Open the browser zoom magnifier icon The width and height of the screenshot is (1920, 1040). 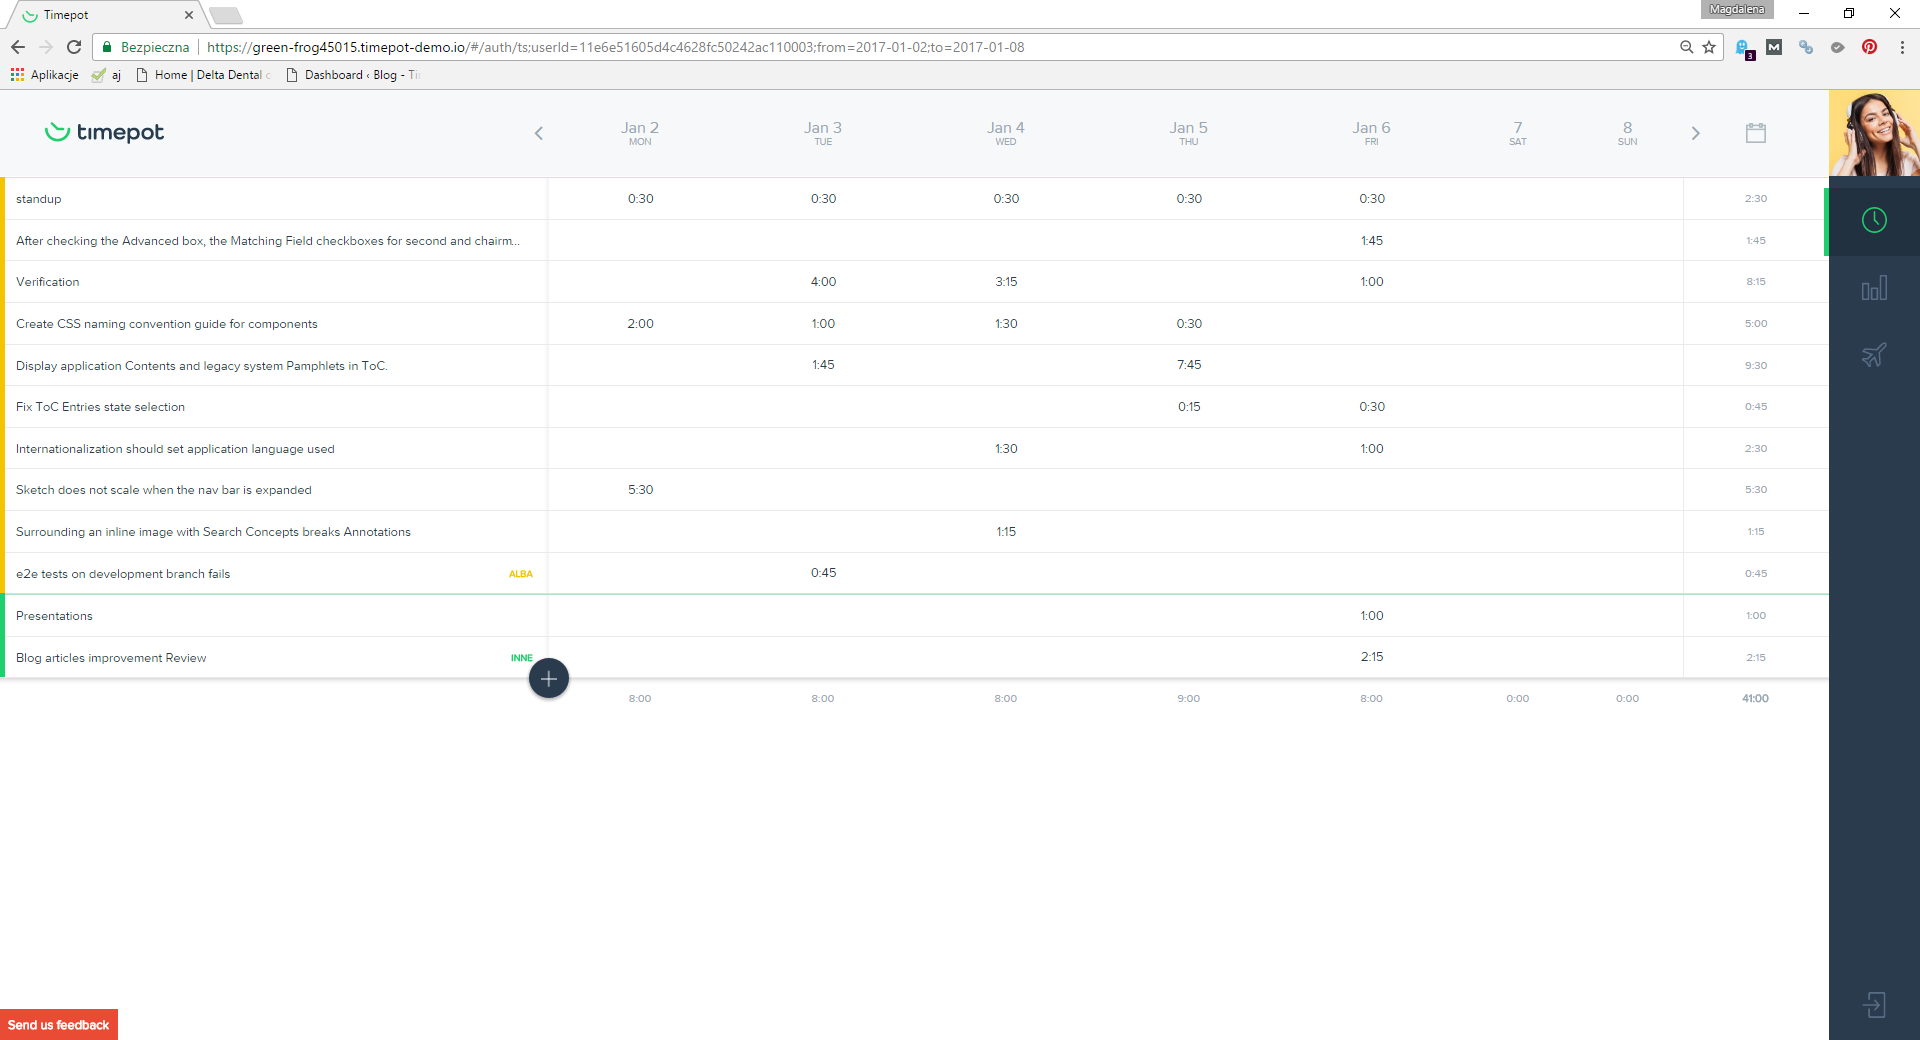pyautogui.click(x=1687, y=47)
